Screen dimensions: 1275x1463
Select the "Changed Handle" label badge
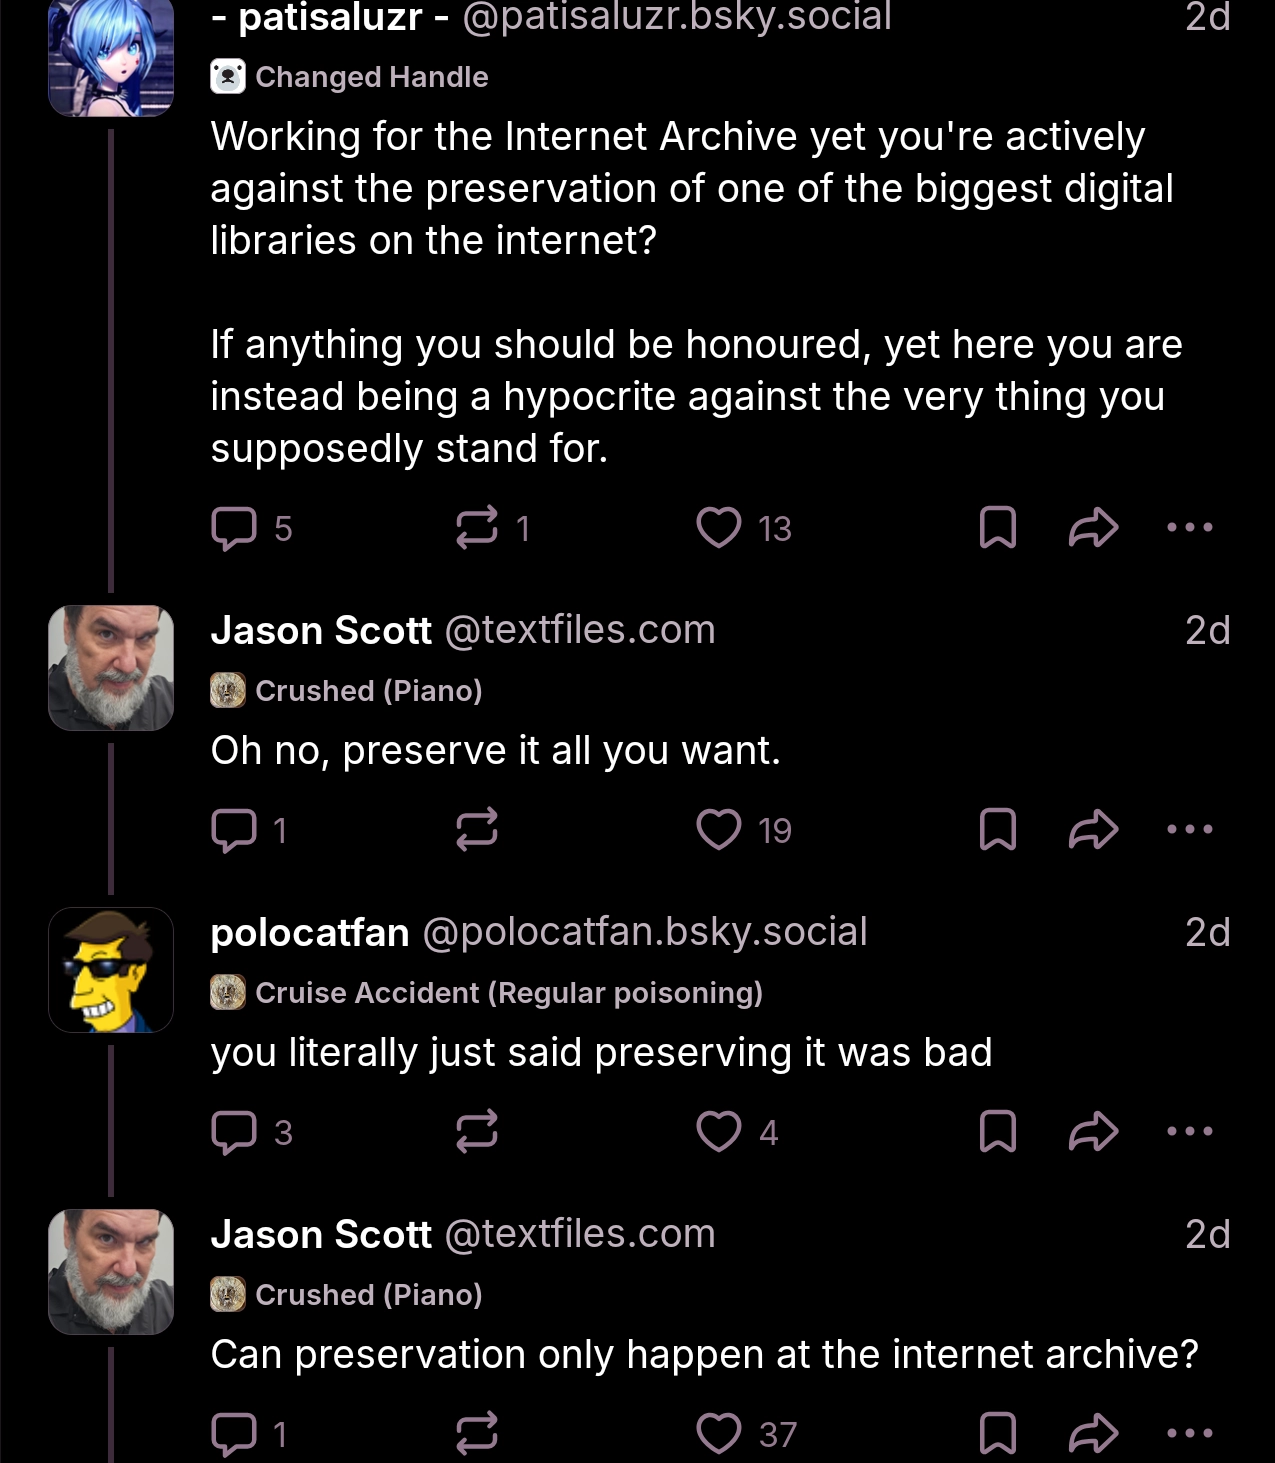(x=350, y=76)
